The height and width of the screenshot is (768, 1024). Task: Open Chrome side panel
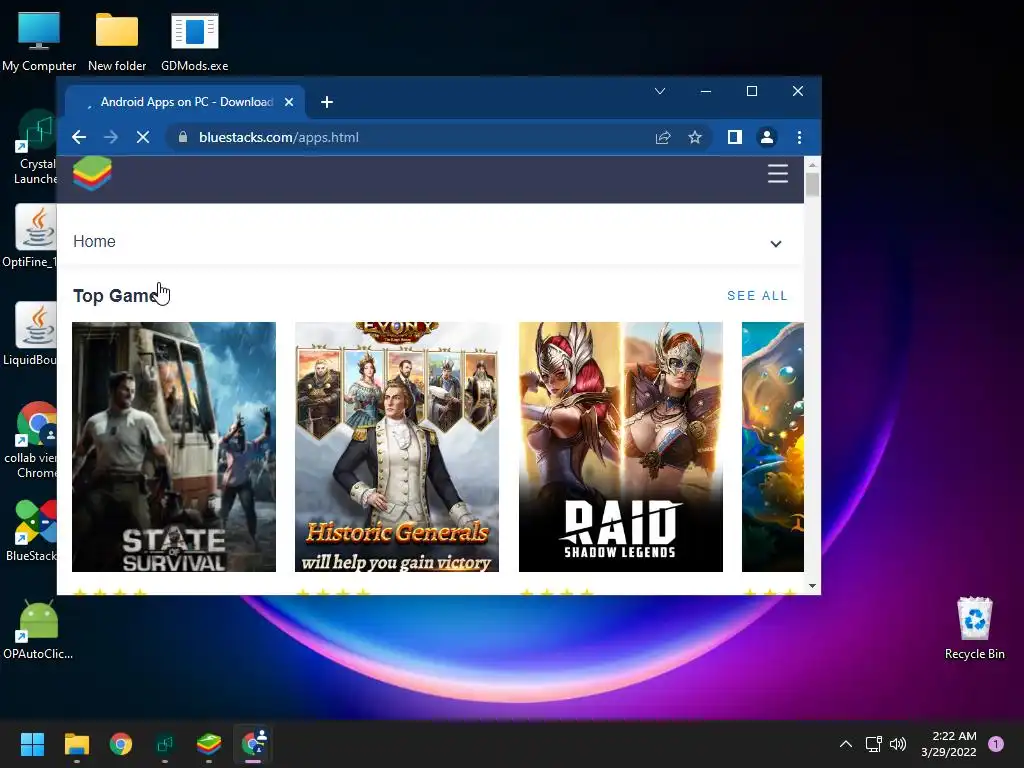point(735,137)
